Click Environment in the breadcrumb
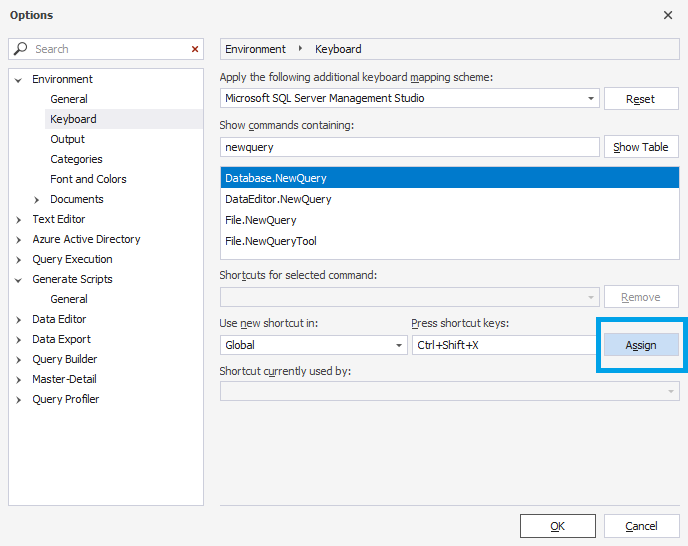The image size is (688, 546). click(x=255, y=49)
